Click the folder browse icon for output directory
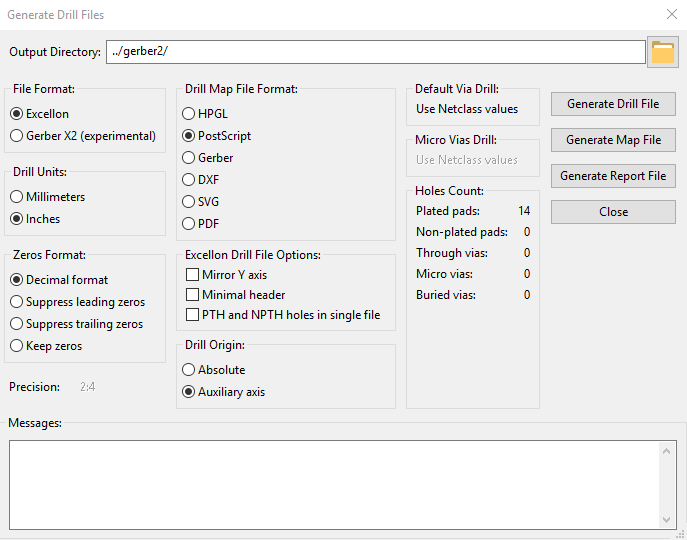Screen dimensions: 687x540 click(663, 52)
